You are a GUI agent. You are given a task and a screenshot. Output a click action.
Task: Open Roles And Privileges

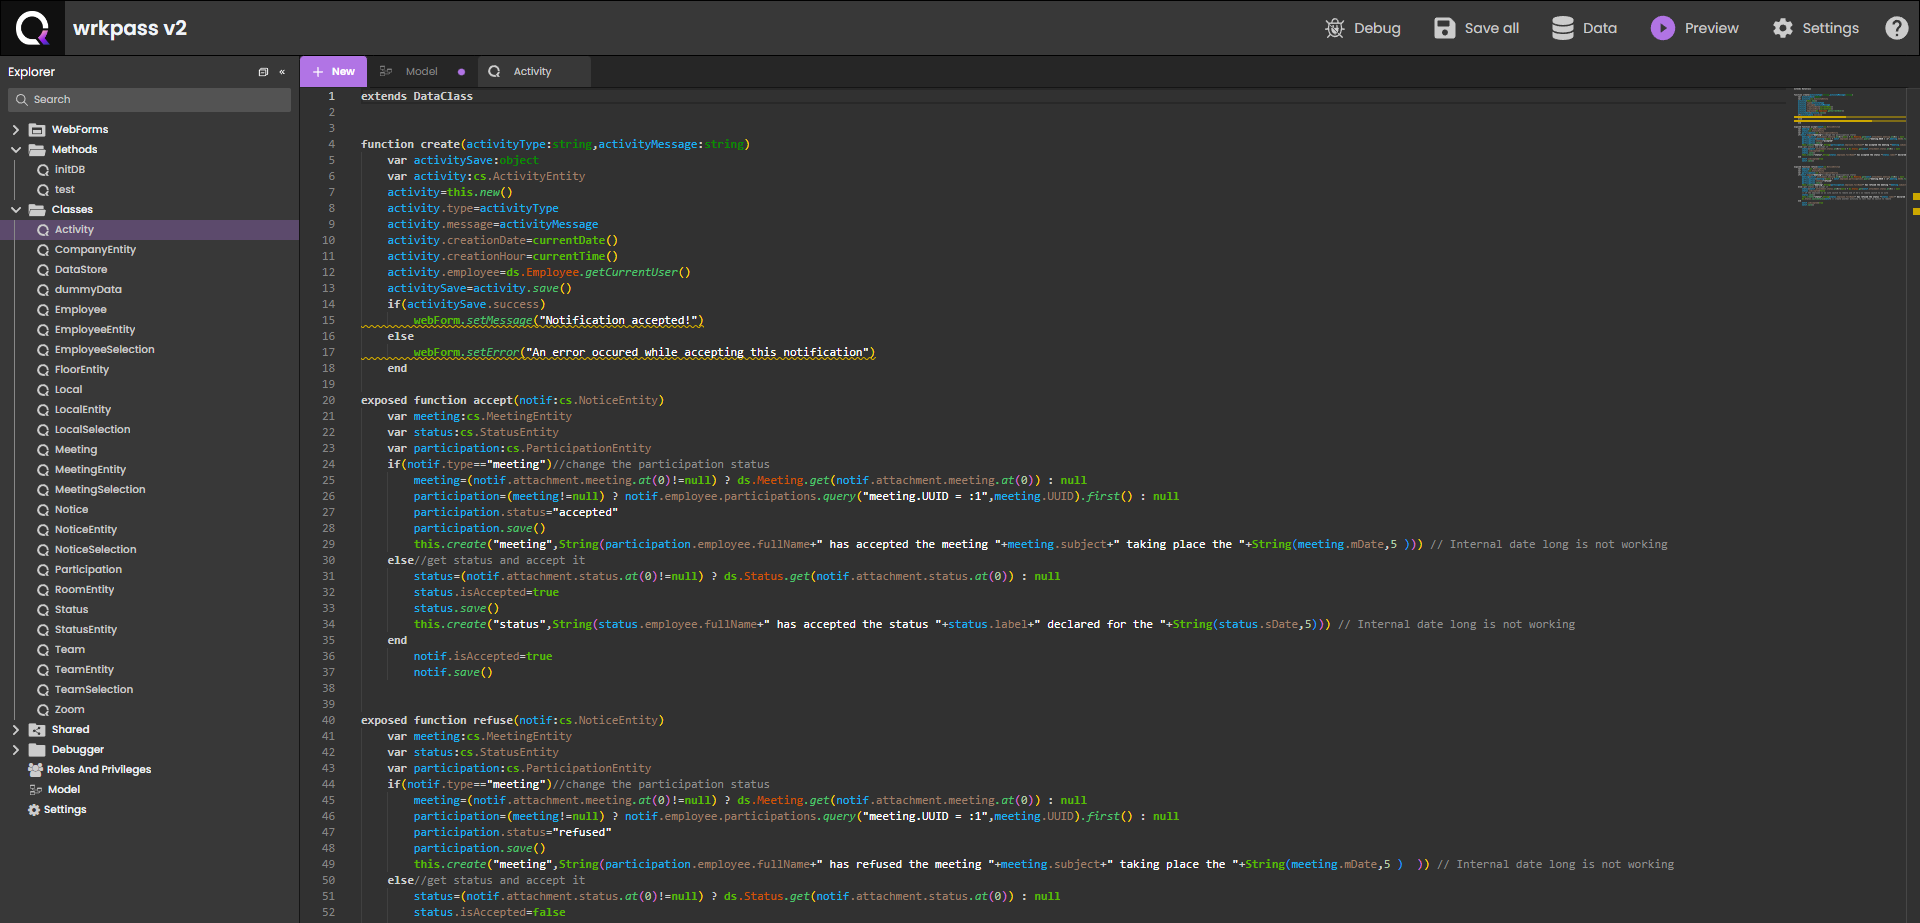coord(98,770)
